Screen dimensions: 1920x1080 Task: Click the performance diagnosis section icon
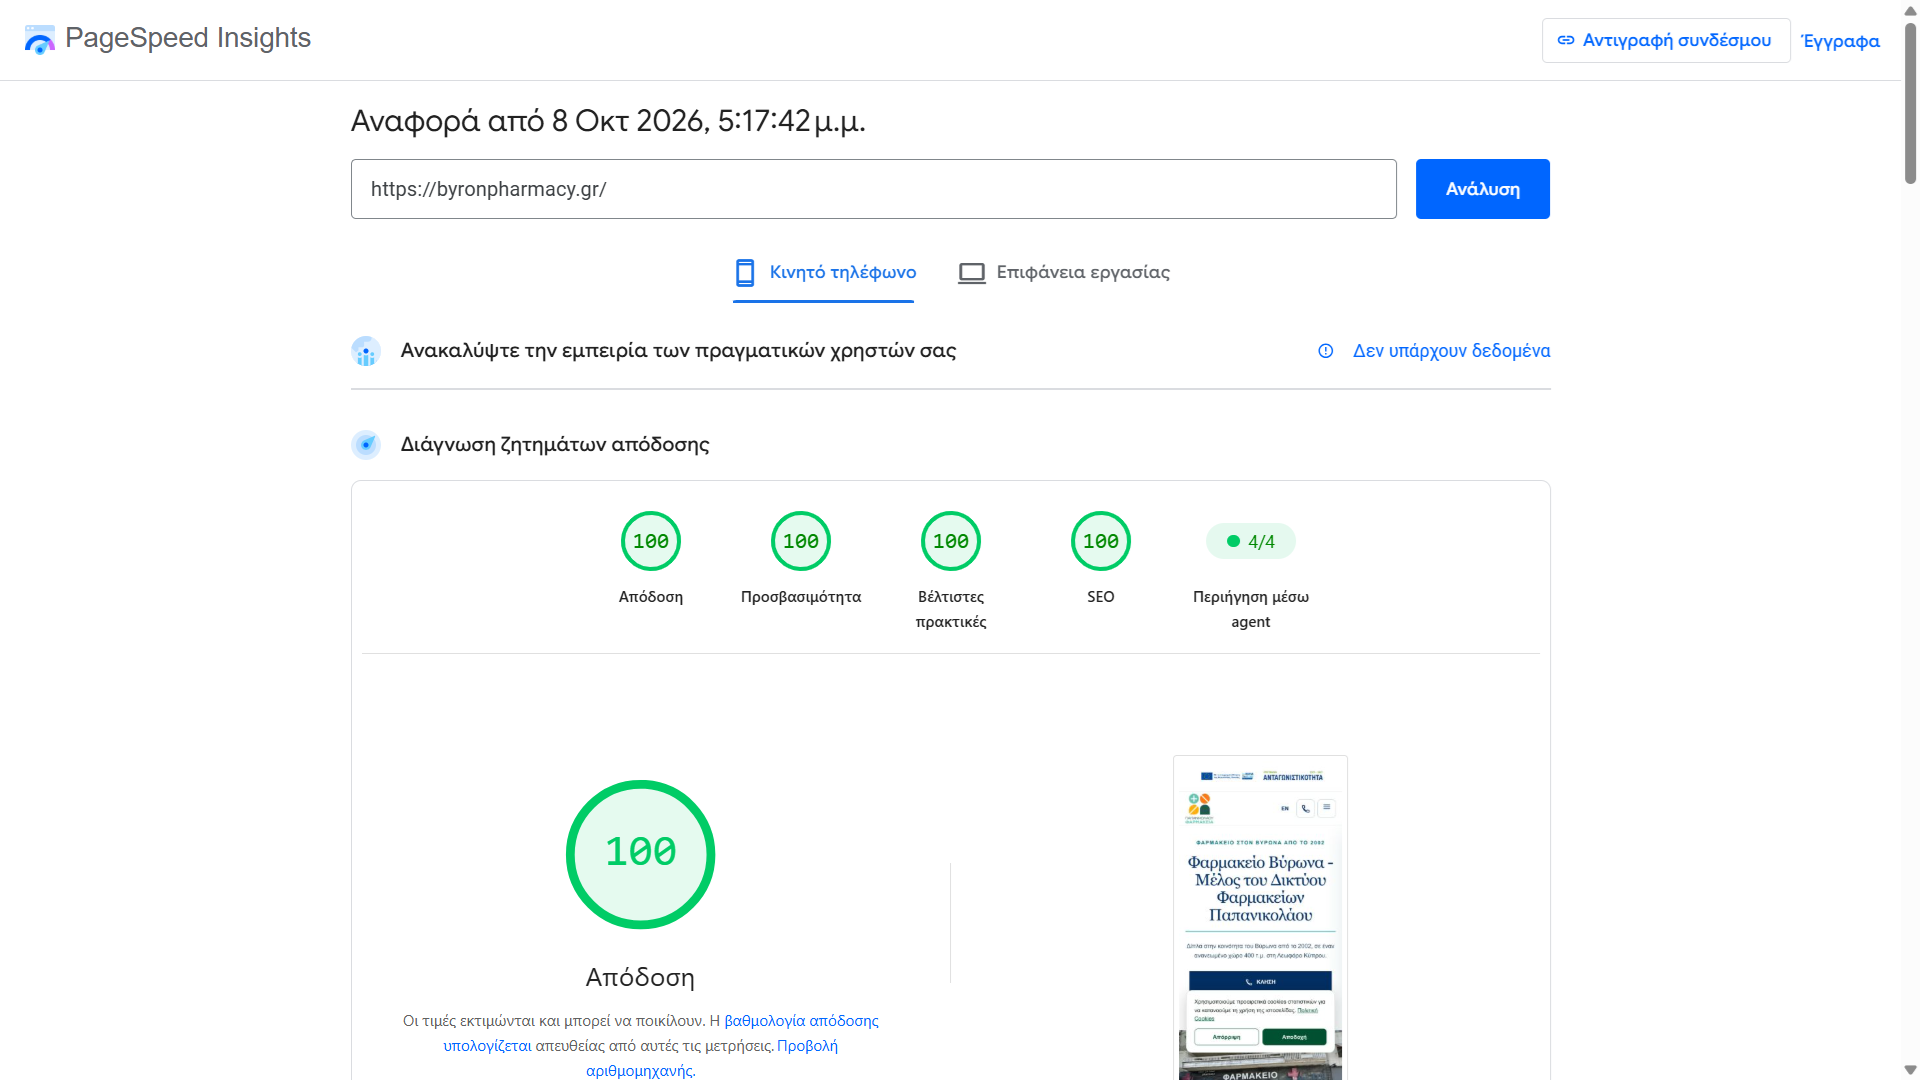point(366,445)
